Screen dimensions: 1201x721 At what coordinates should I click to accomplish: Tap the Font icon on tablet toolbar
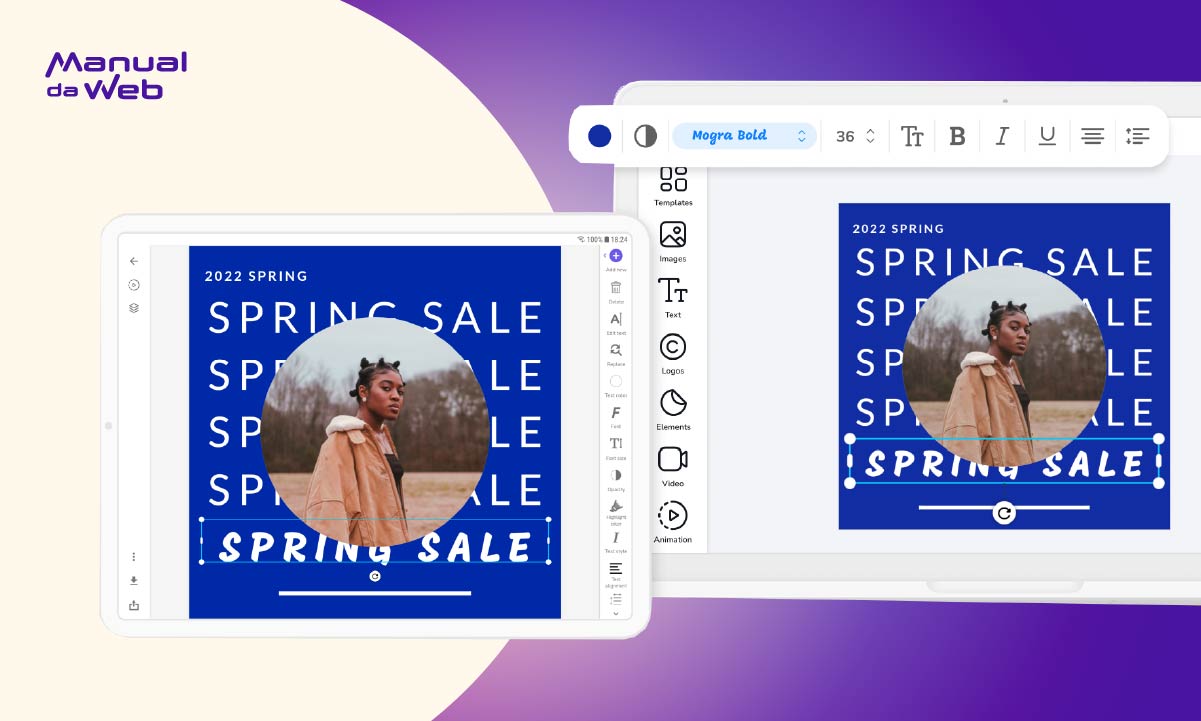coord(616,415)
